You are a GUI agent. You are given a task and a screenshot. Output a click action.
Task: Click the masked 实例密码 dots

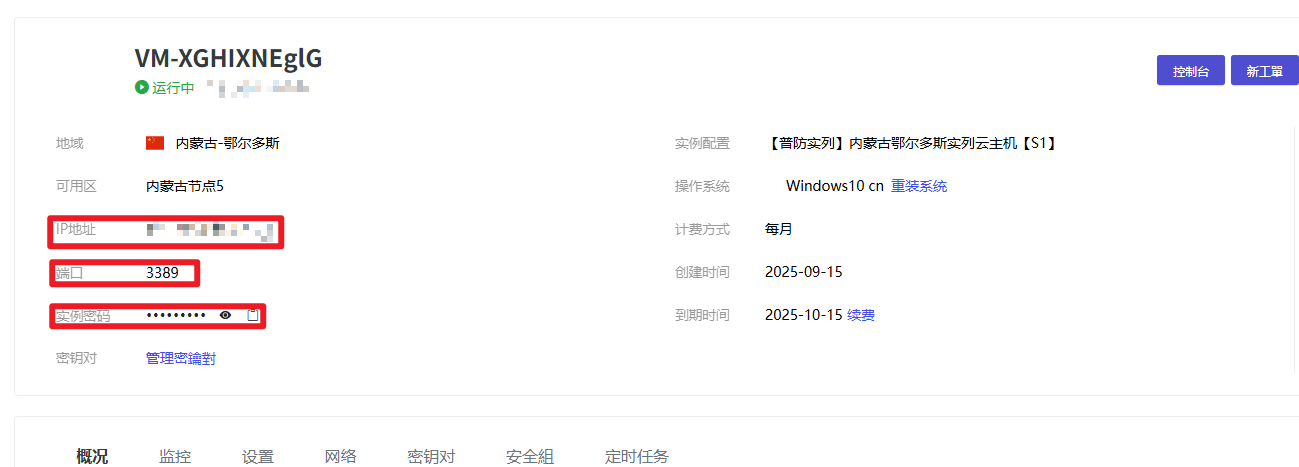pyautogui.click(x=176, y=315)
